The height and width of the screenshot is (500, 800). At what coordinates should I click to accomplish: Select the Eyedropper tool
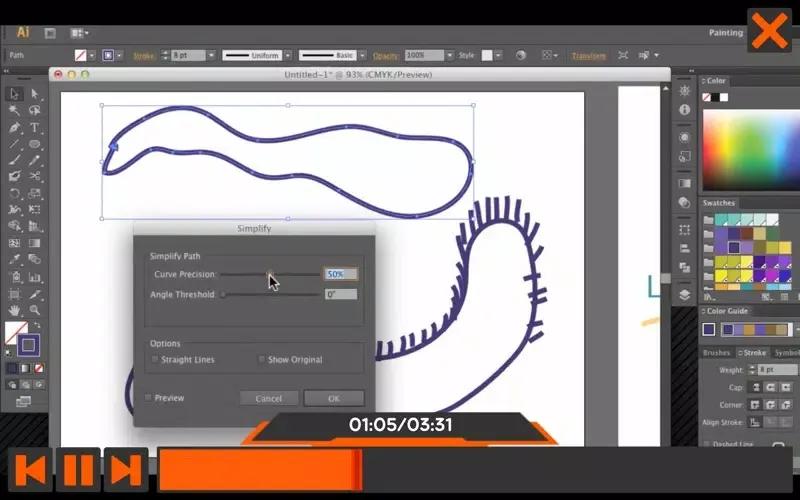[x=14, y=260]
